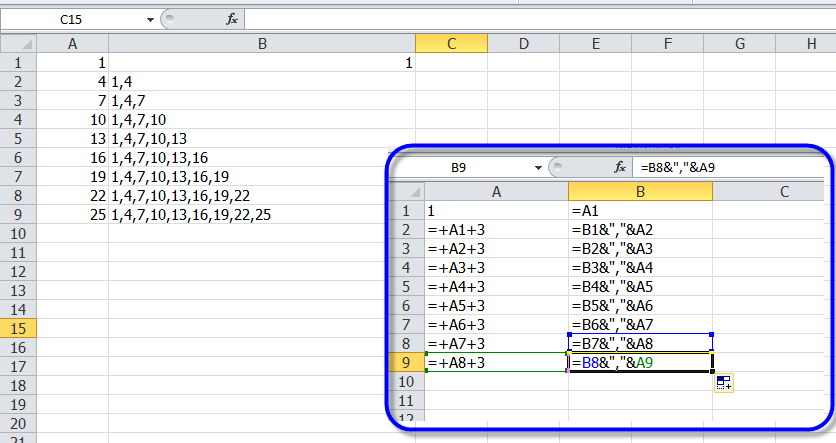Click inset cell with formula =+A7+3
The width and height of the screenshot is (836, 443).
pos(496,343)
